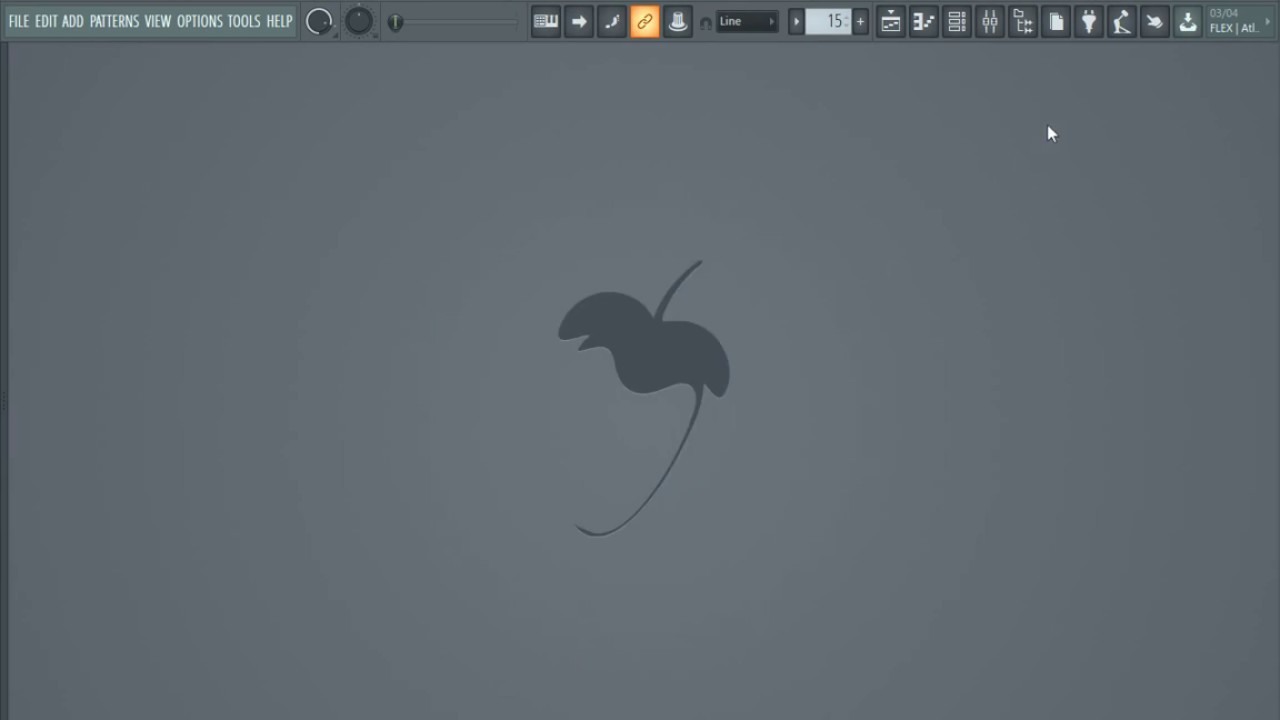Open the EDIT menu
Viewport: 1280px width, 720px height.
[x=46, y=21]
